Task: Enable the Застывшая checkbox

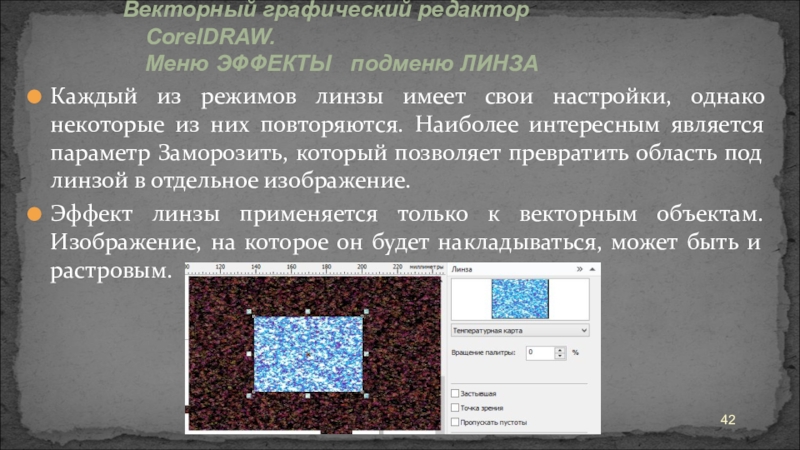Action: click(x=455, y=393)
